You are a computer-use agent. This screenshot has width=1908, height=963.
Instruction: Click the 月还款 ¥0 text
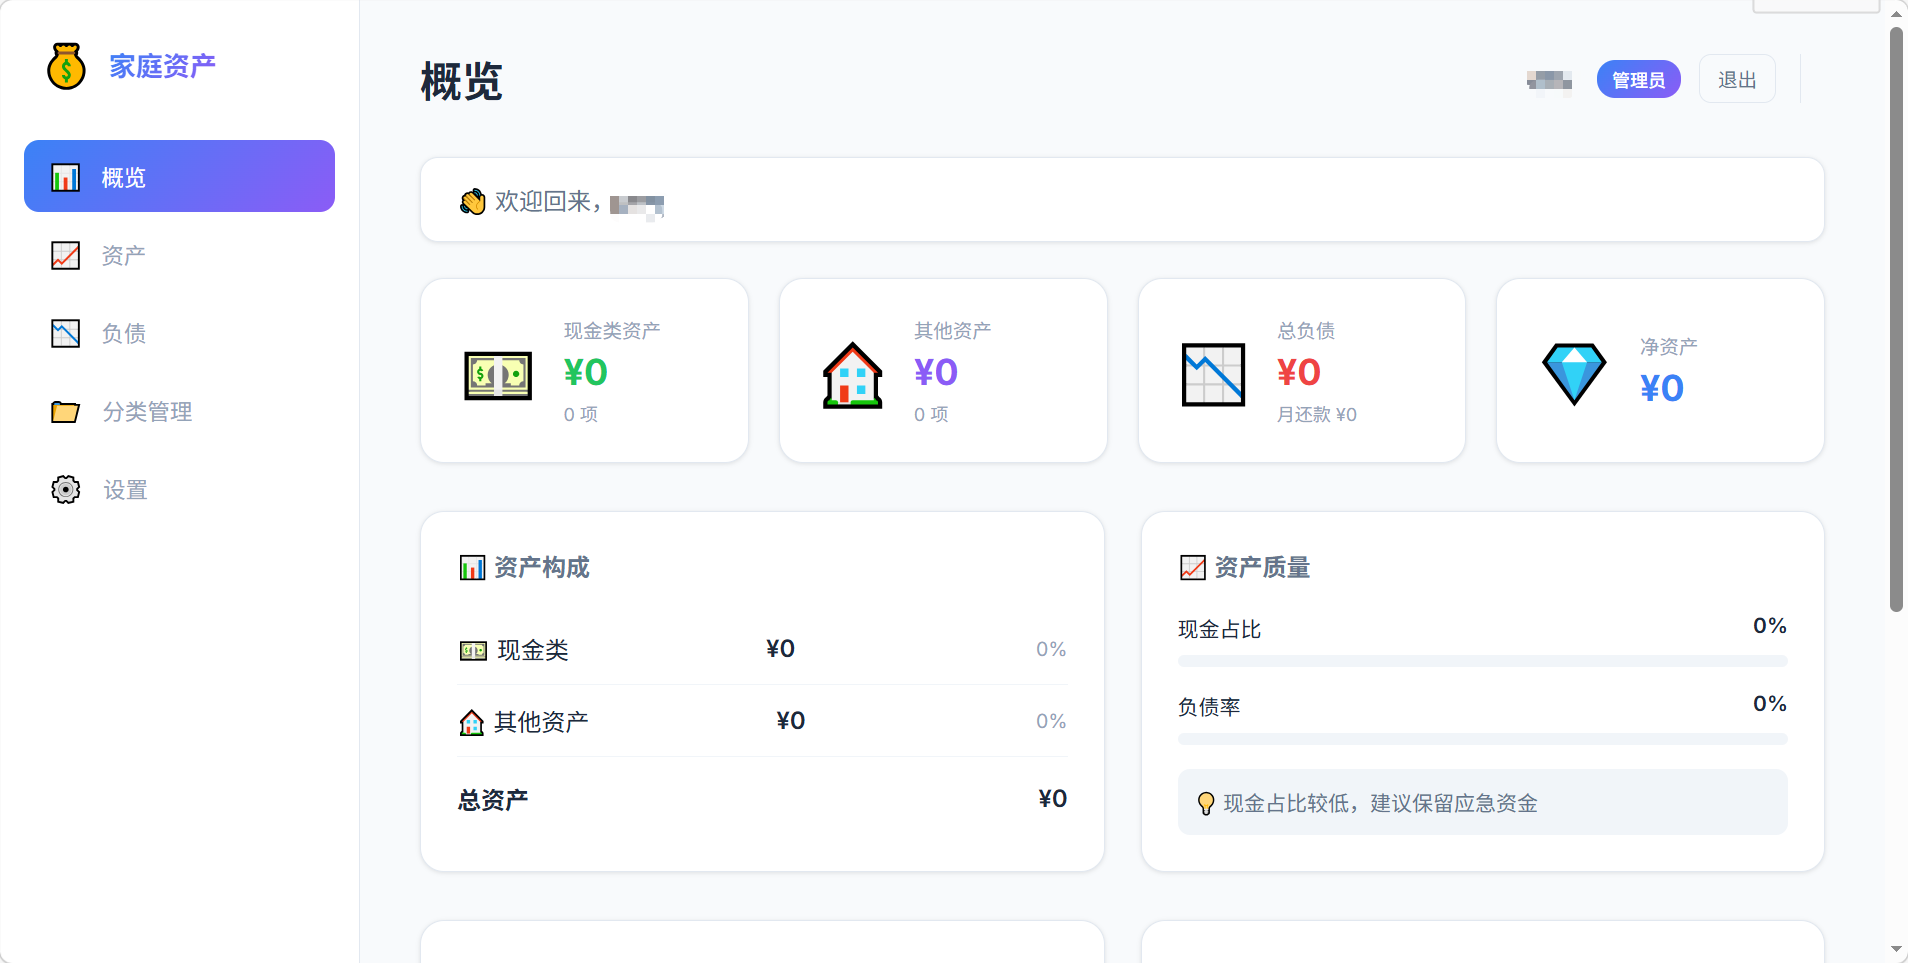(x=1316, y=414)
